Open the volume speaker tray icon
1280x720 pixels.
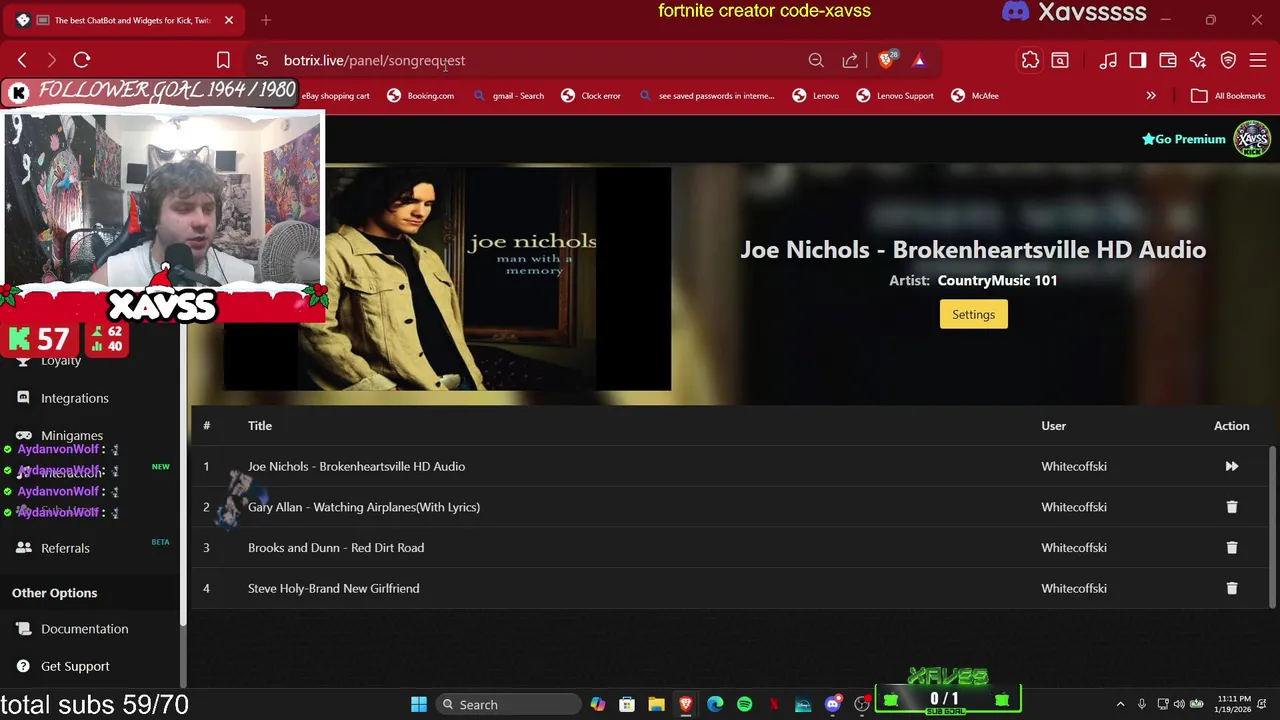click(x=1179, y=704)
